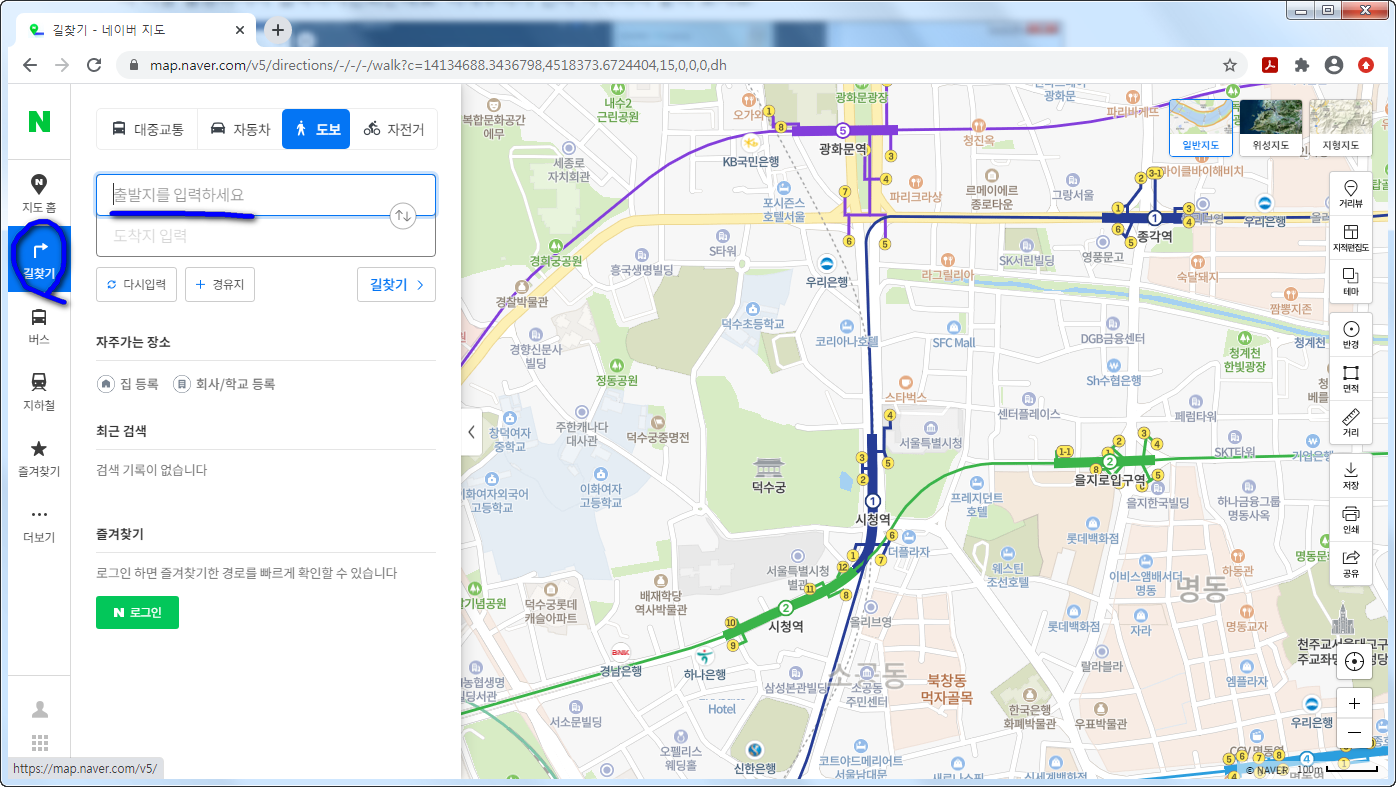Screen dimensions: 1396x787
Task: Click the user profile icon in the sidebar
Action: (40, 709)
